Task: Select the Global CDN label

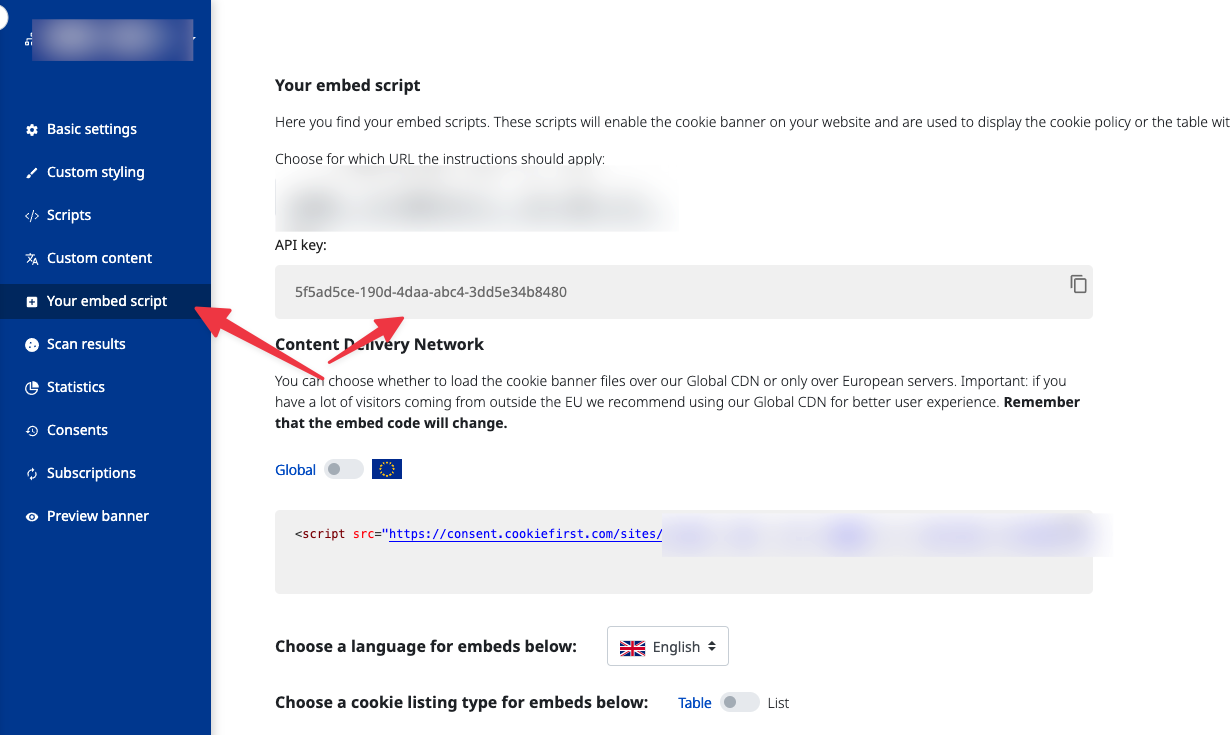Action: click(295, 470)
